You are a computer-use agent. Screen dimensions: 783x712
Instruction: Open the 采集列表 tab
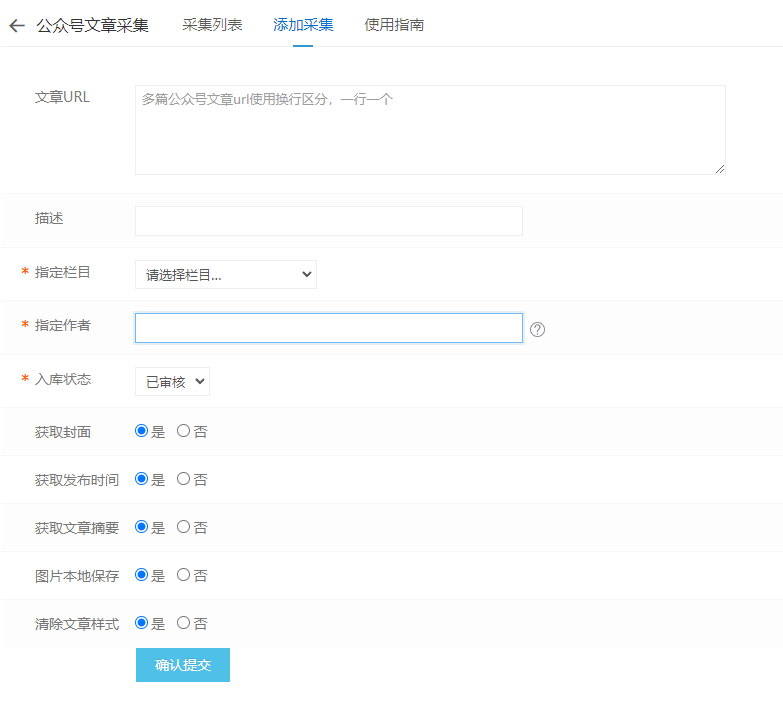point(212,25)
